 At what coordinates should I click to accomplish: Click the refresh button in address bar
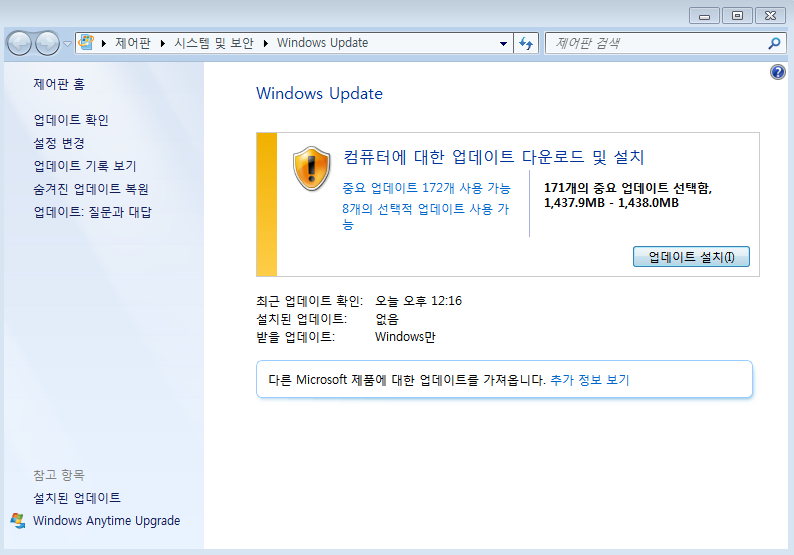tap(526, 43)
